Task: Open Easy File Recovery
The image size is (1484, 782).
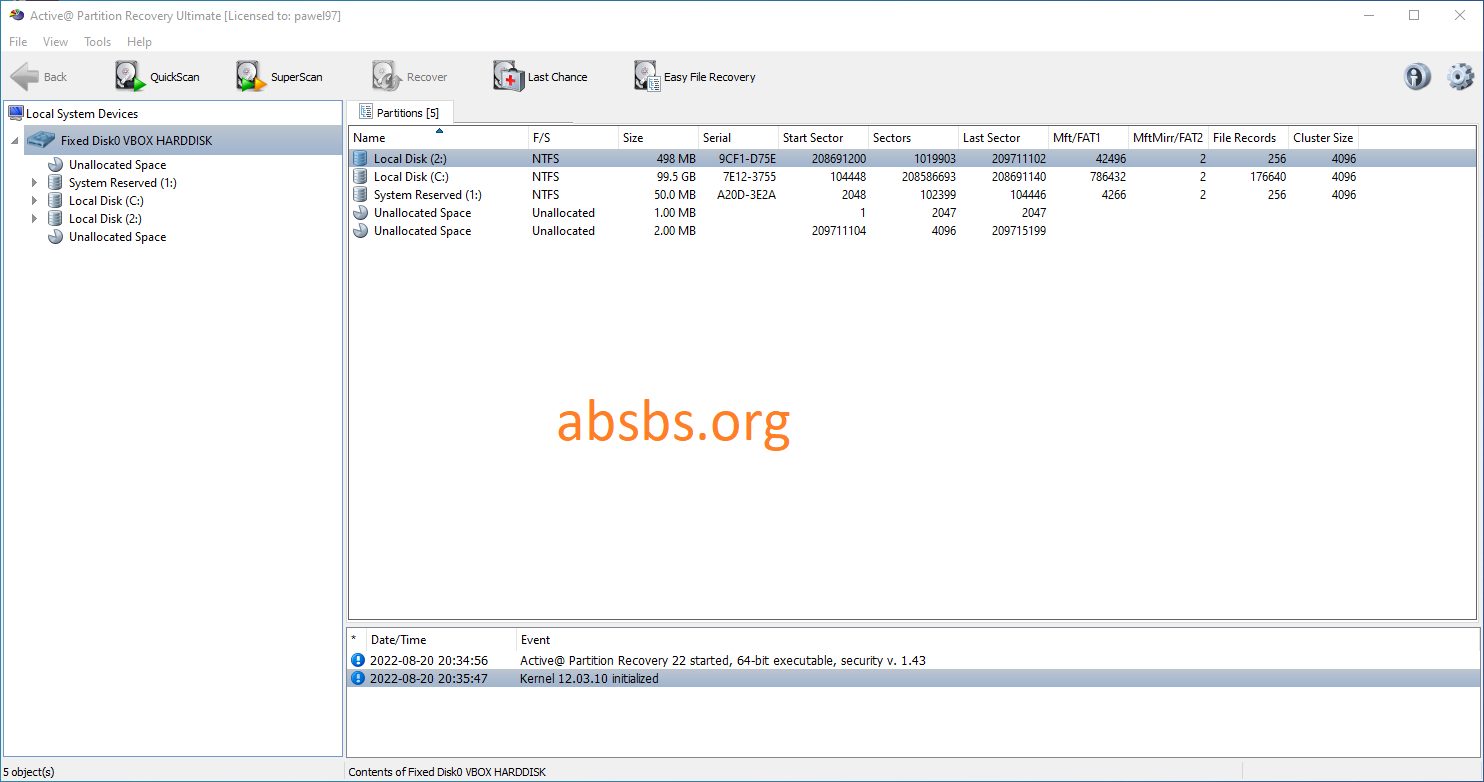Action: coord(695,77)
